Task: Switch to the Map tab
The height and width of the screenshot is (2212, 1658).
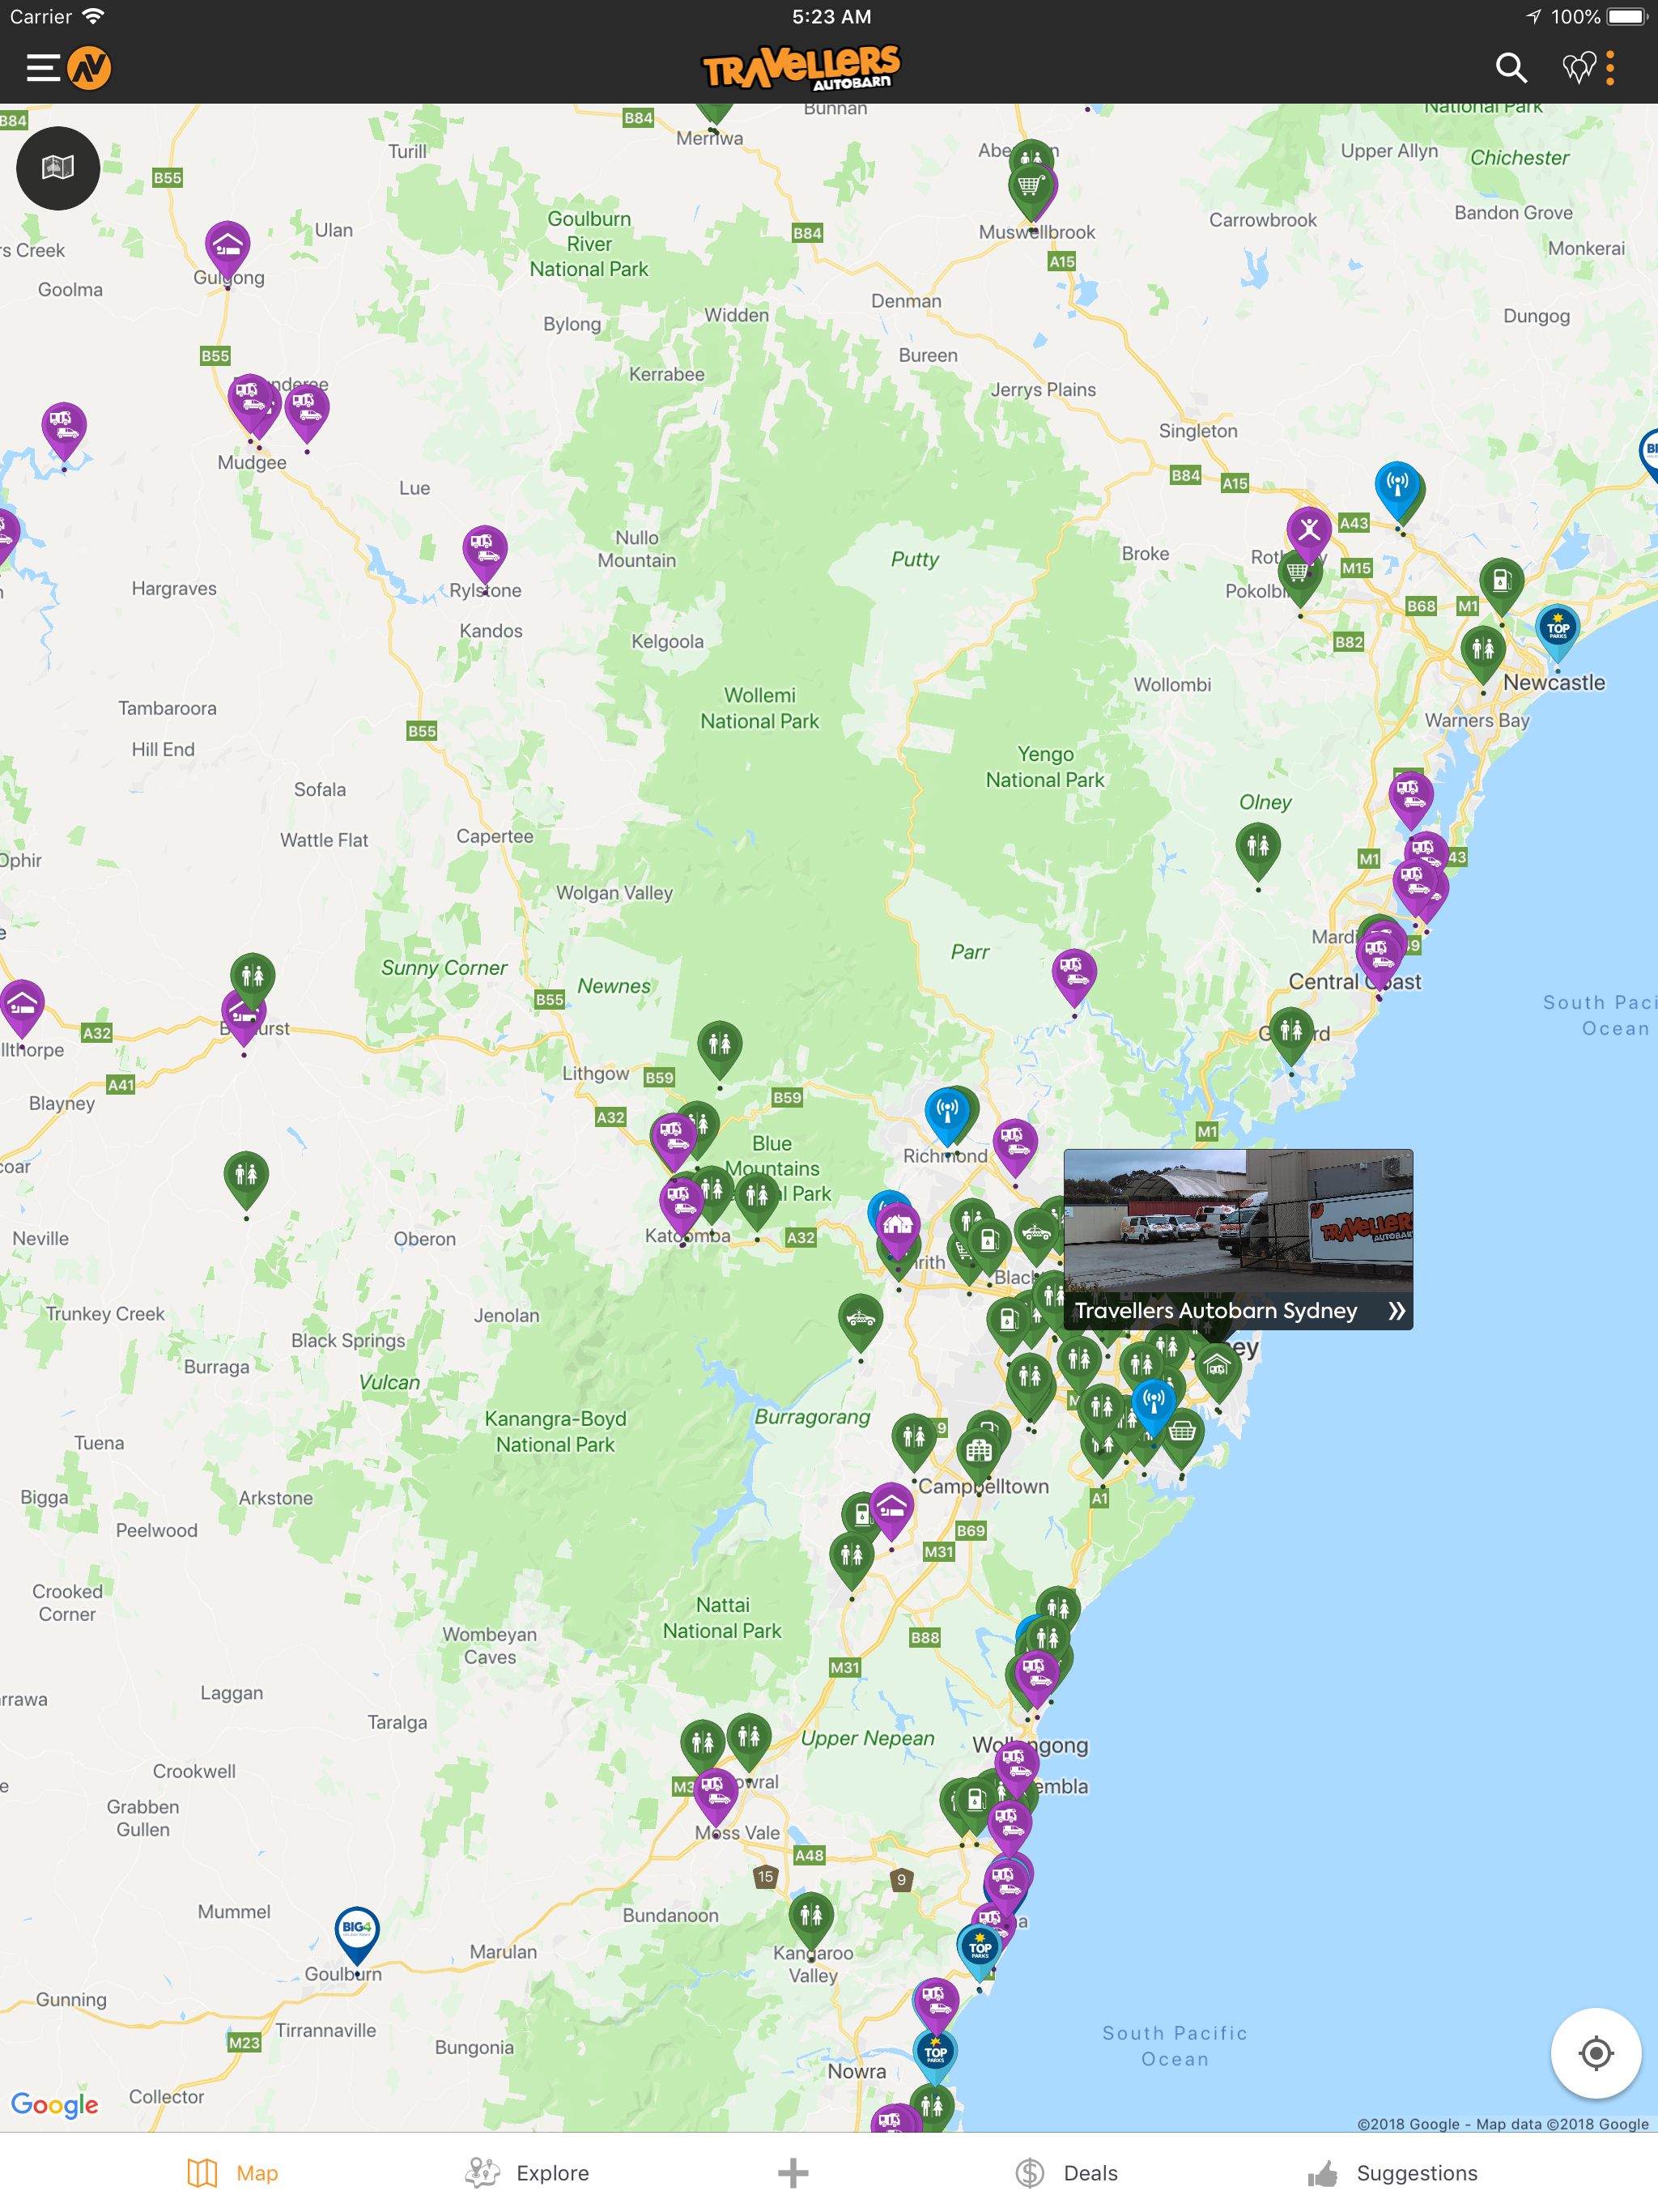Action: pyautogui.click(x=232, y=2172)
